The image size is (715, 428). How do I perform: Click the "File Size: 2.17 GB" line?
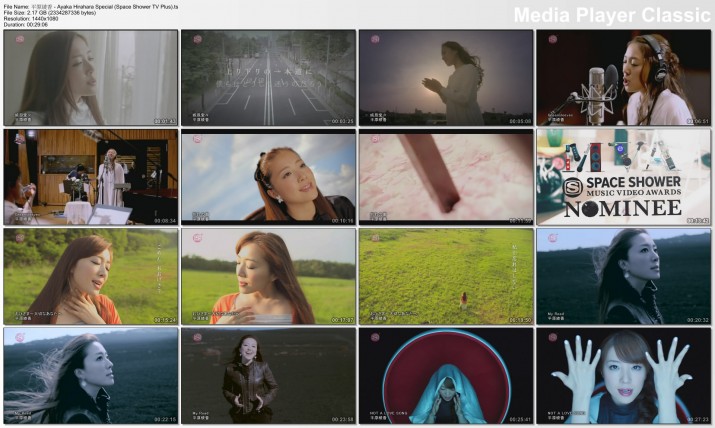(x=50, y=13)
